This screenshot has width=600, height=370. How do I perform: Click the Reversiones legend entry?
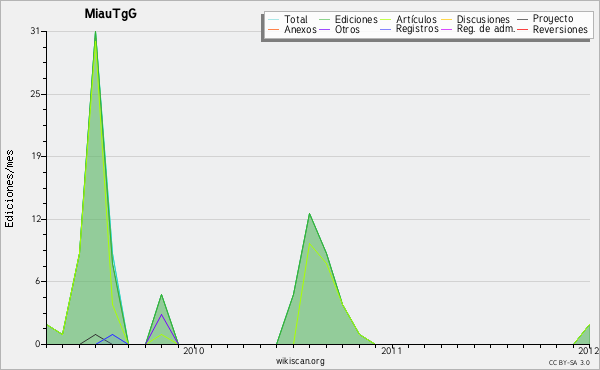[x=553, y=29]
